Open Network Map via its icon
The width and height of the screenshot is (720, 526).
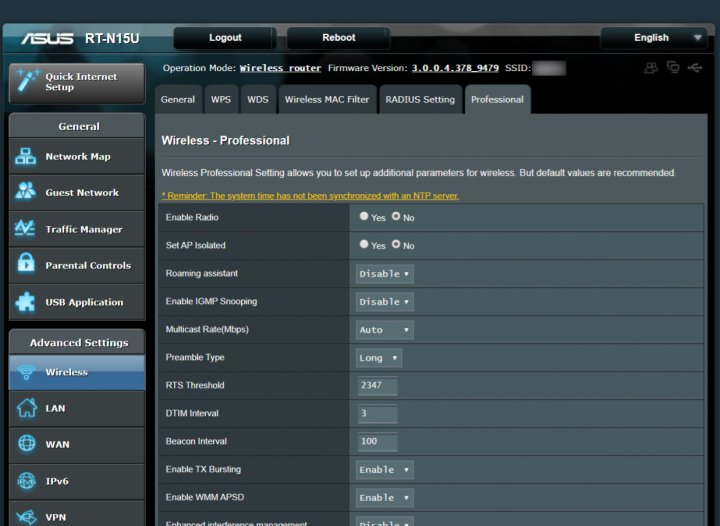click(x=26, y=156)
